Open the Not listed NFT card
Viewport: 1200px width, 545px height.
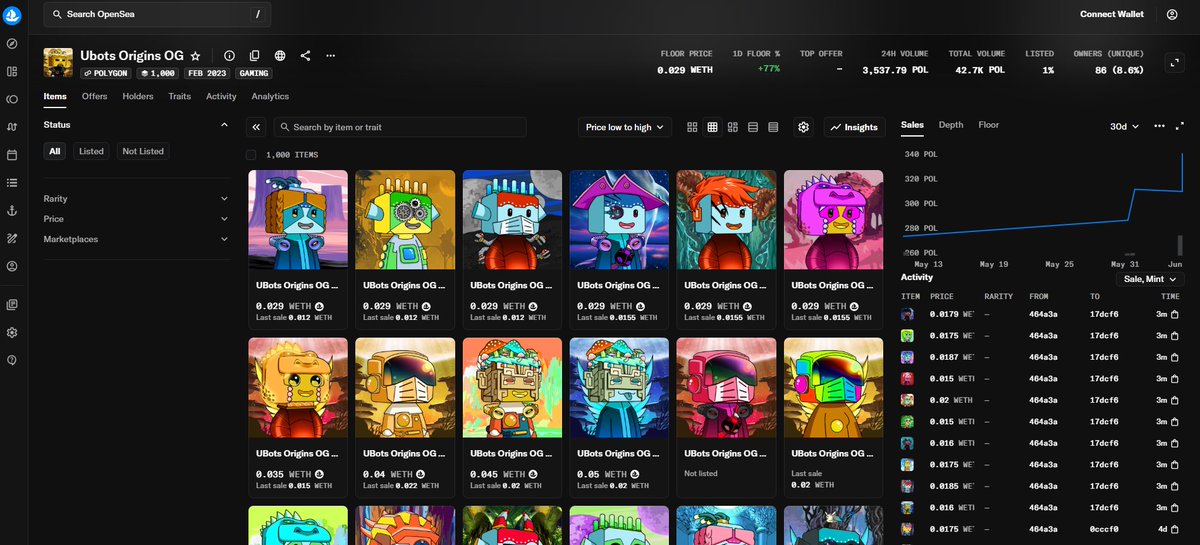pos(726,416)
